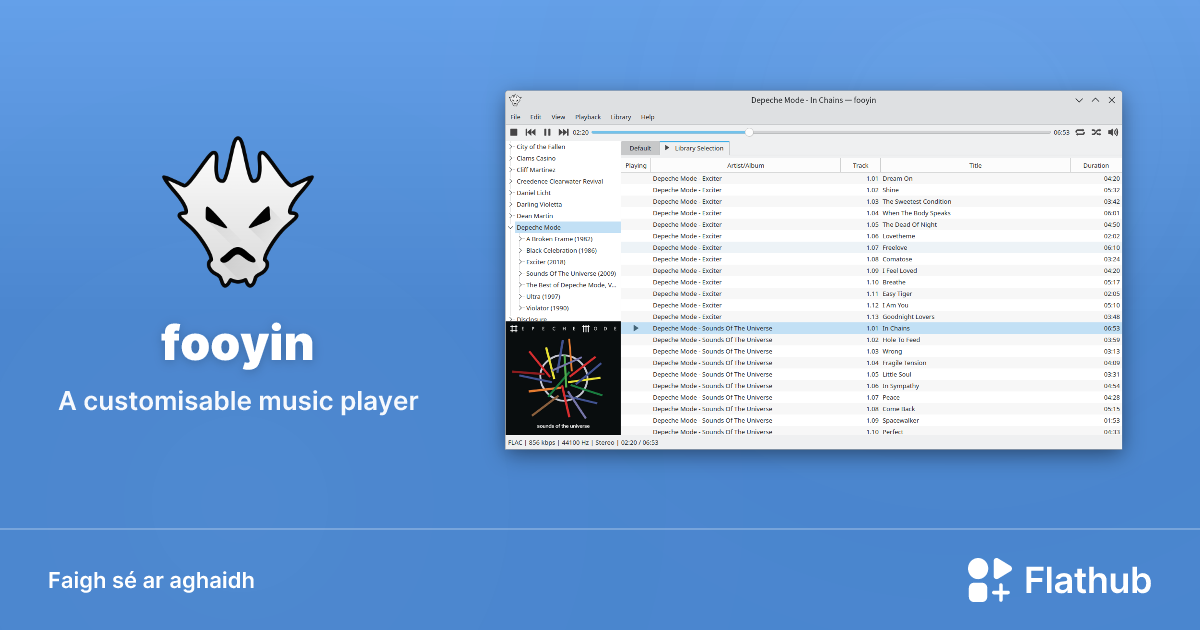1200x630 pixels.
Task: Click the Artist/Album column header
Action: 745,165
